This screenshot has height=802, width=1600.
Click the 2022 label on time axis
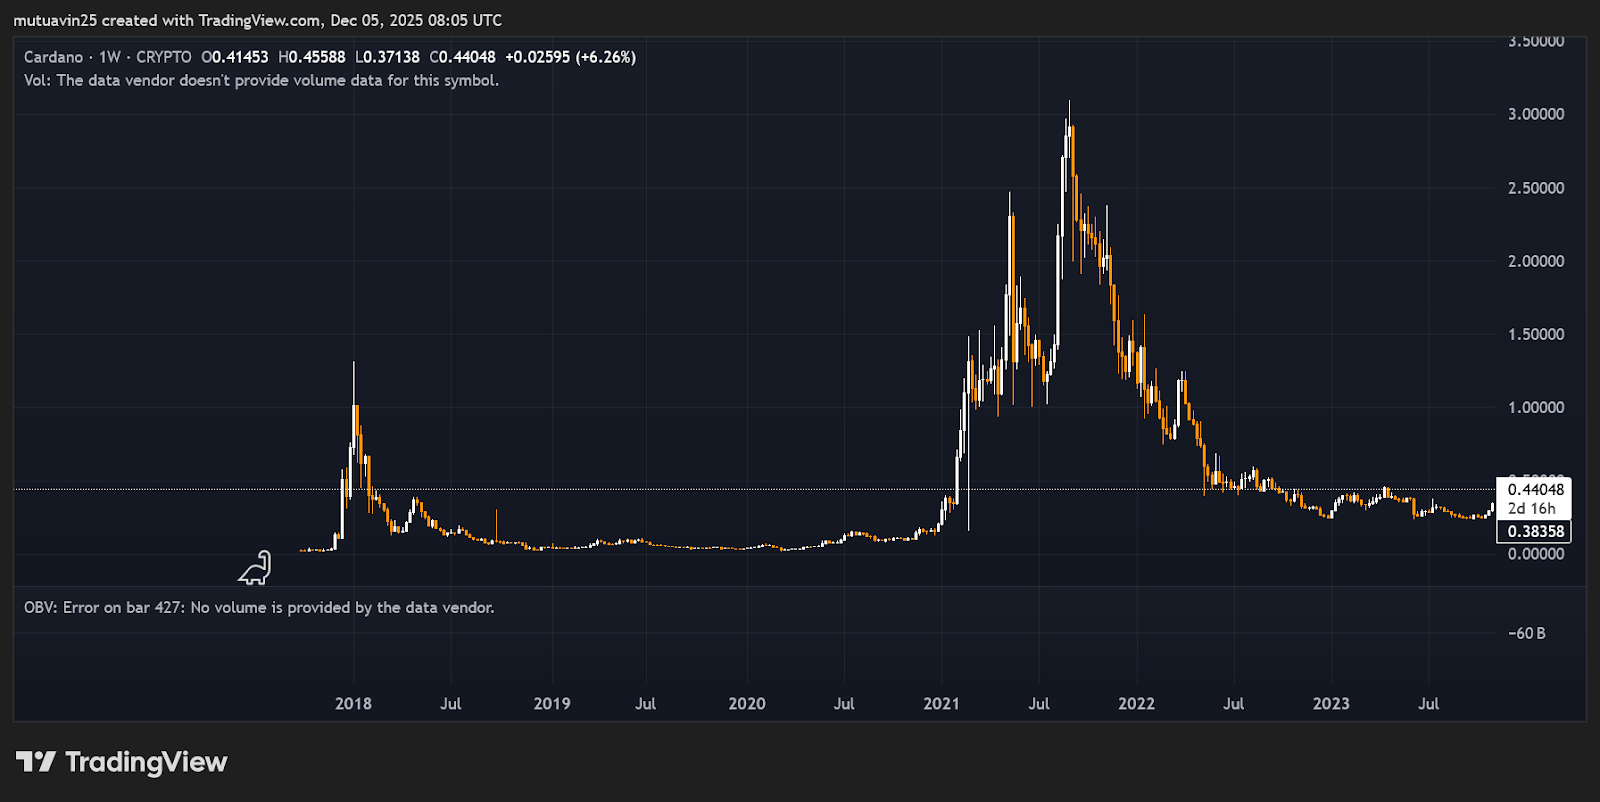coord(1136,703)
